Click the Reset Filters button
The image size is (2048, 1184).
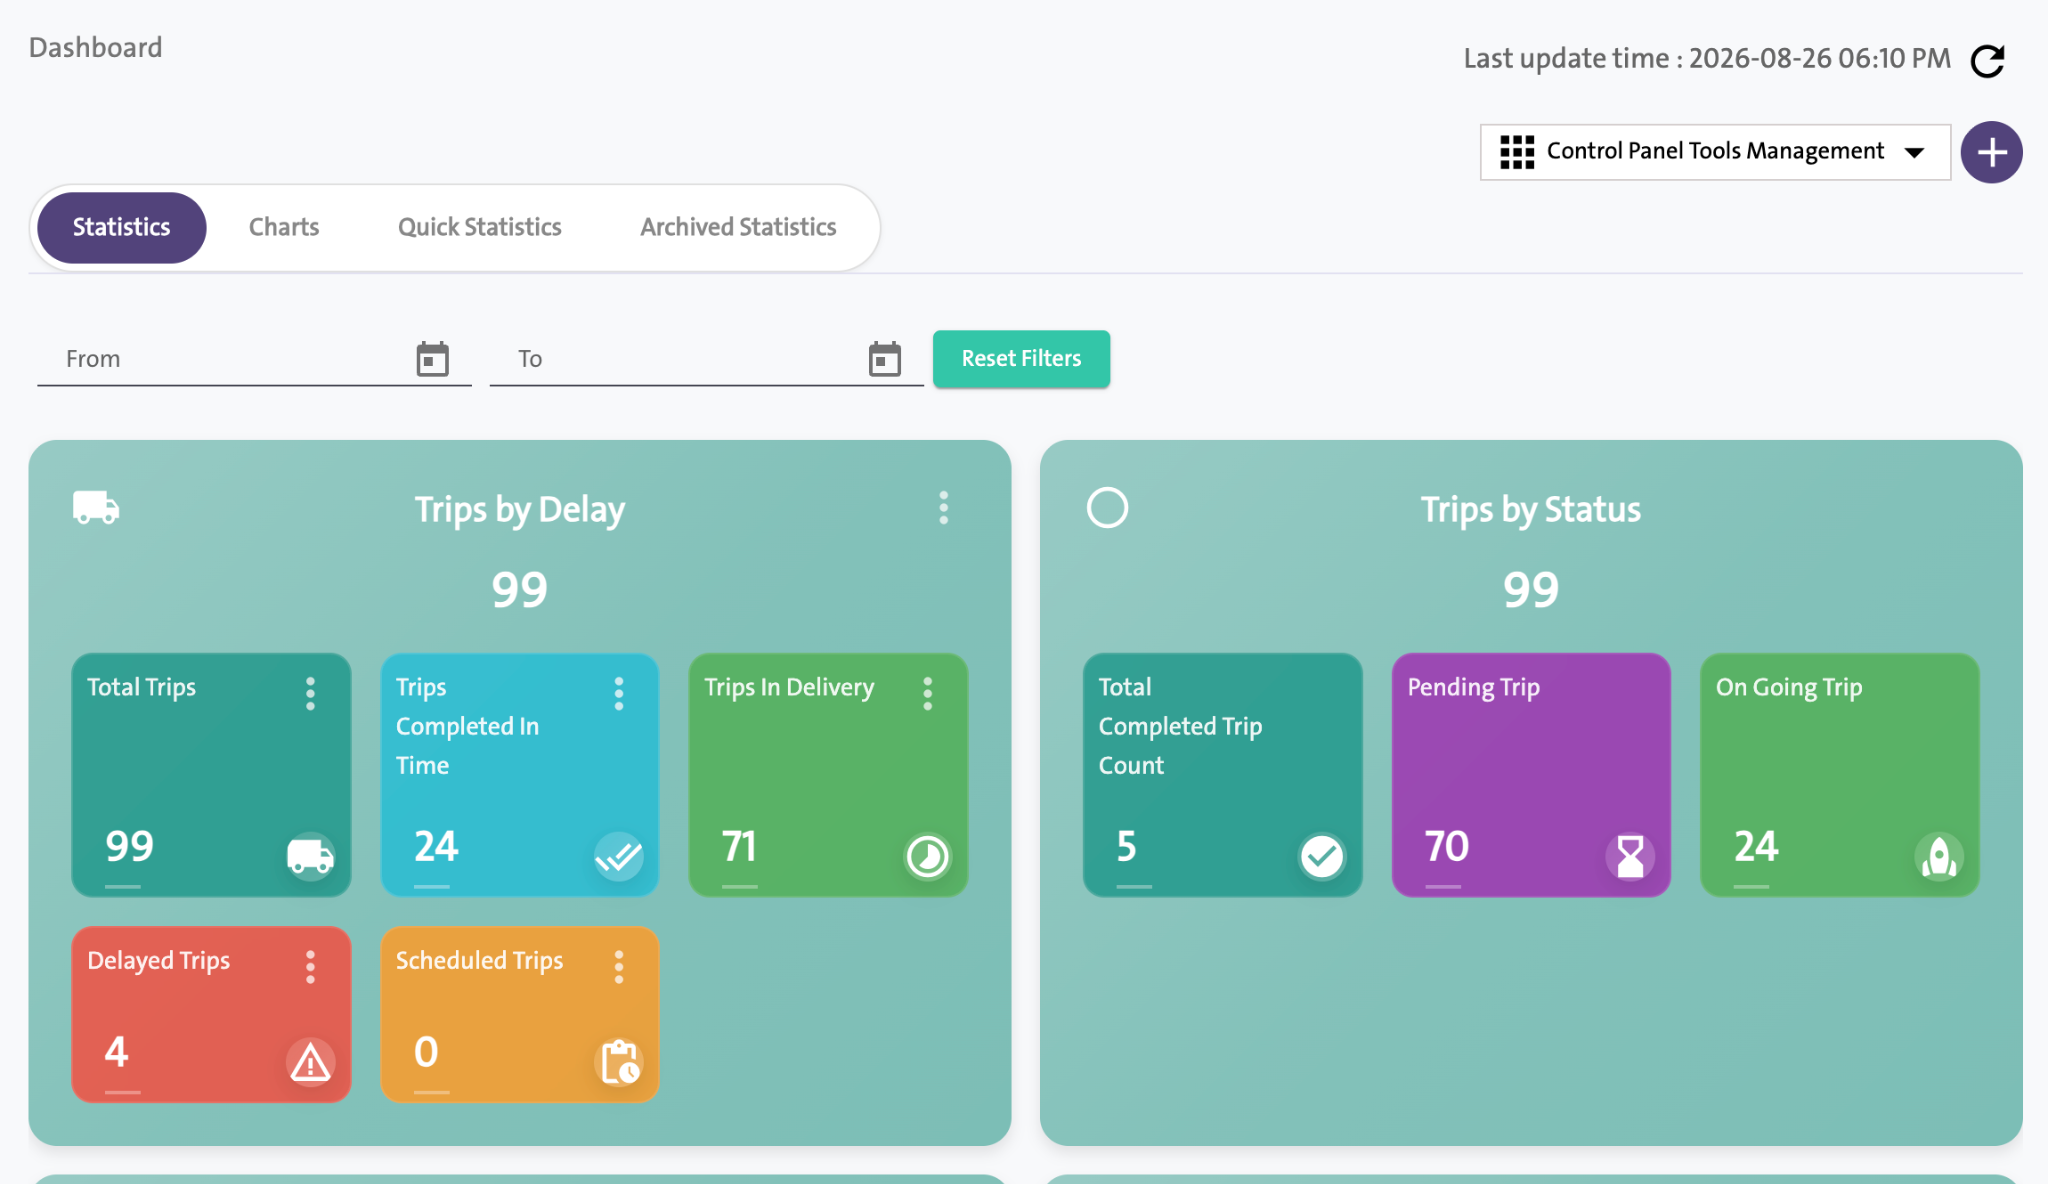[1021, 358]
